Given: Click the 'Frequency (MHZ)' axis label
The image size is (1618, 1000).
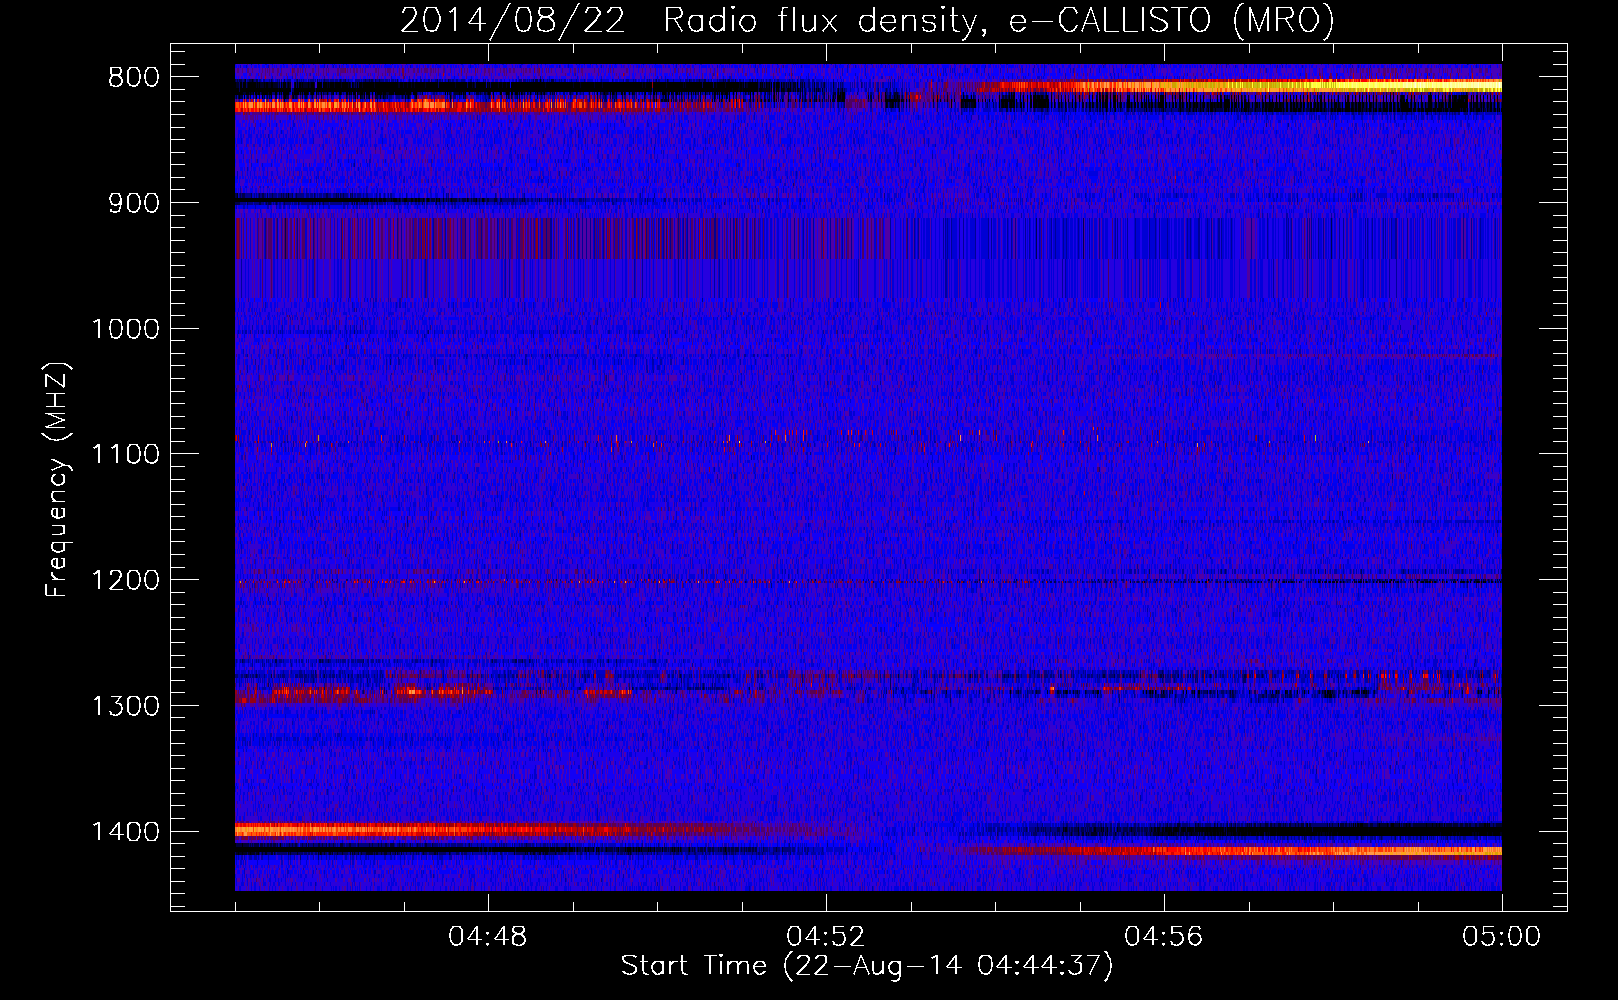Looking at the screenshot, I should pyautogui.click(x=56, y=480).
